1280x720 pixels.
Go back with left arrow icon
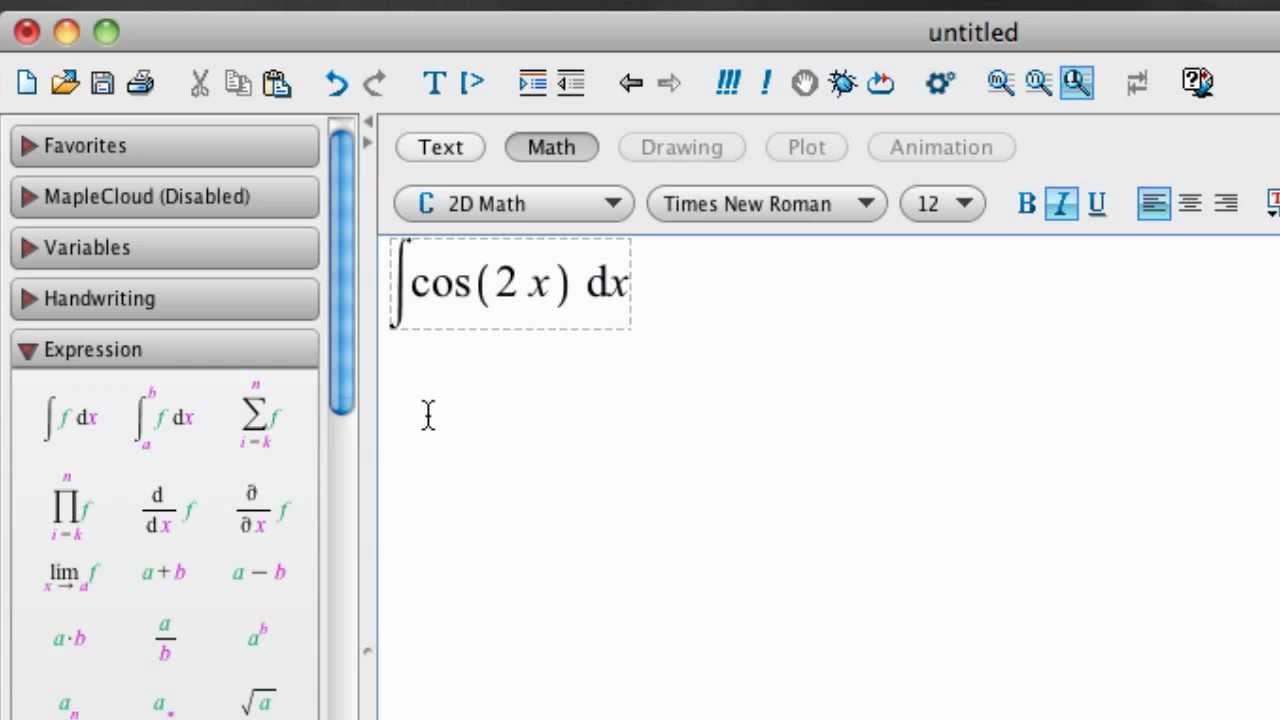click(630, 83)
